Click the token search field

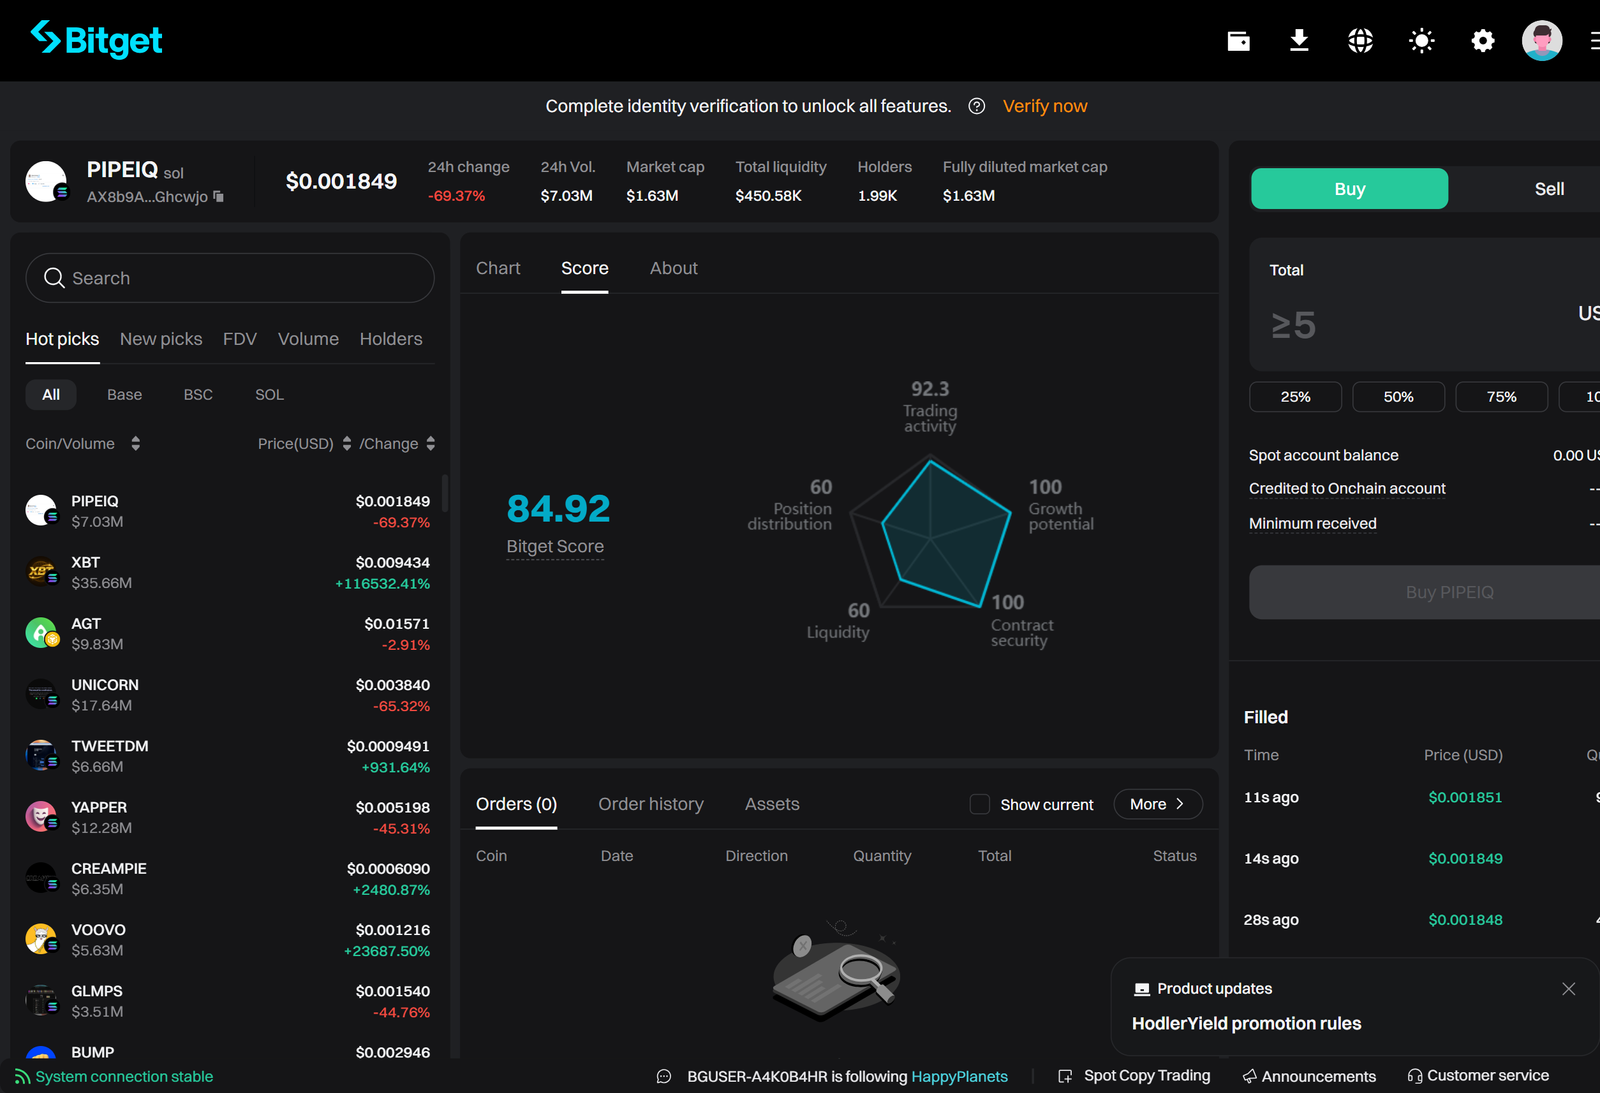click(229, 278)
